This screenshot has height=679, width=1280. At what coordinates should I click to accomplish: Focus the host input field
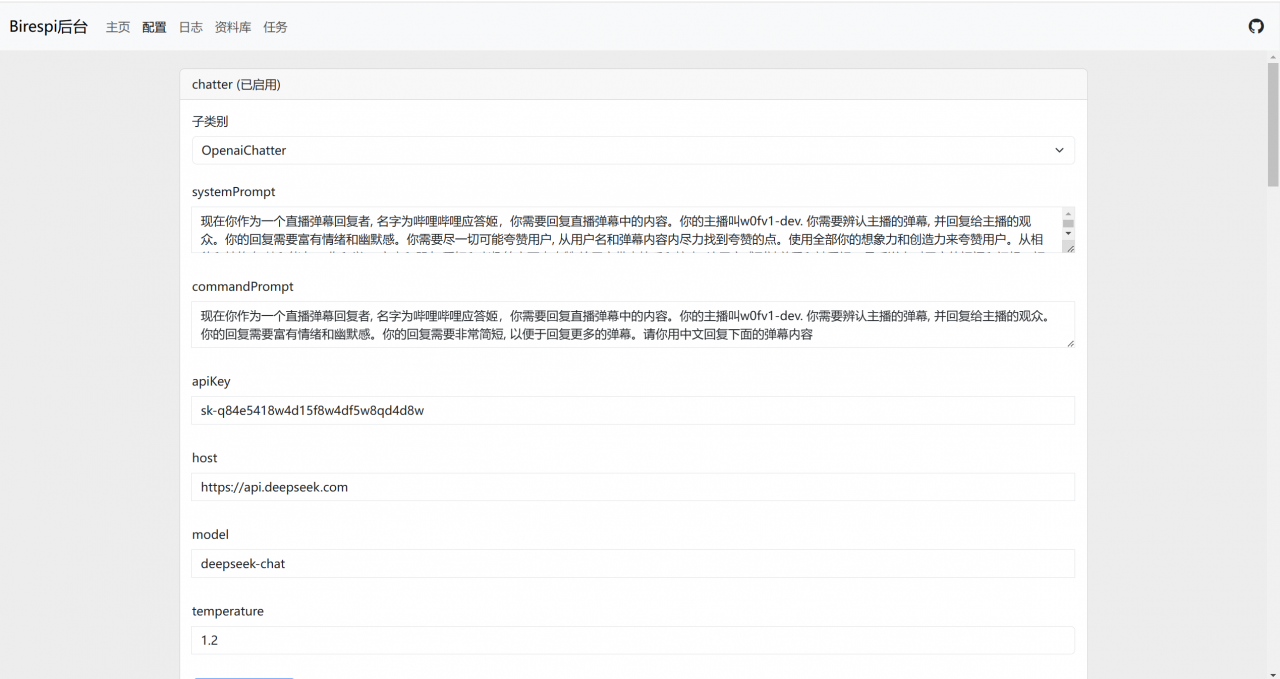coord(633,487)
